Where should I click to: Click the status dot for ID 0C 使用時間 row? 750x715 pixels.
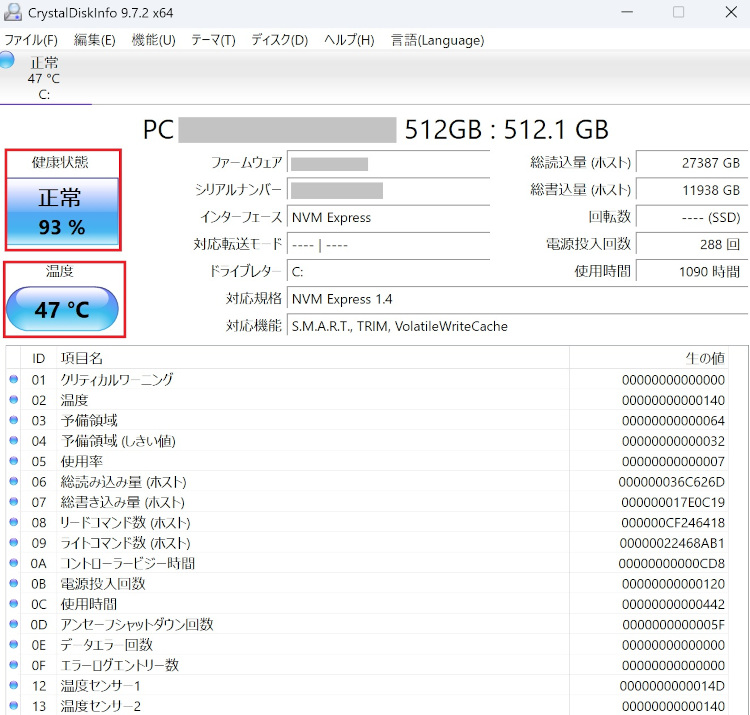coord(13,604)
